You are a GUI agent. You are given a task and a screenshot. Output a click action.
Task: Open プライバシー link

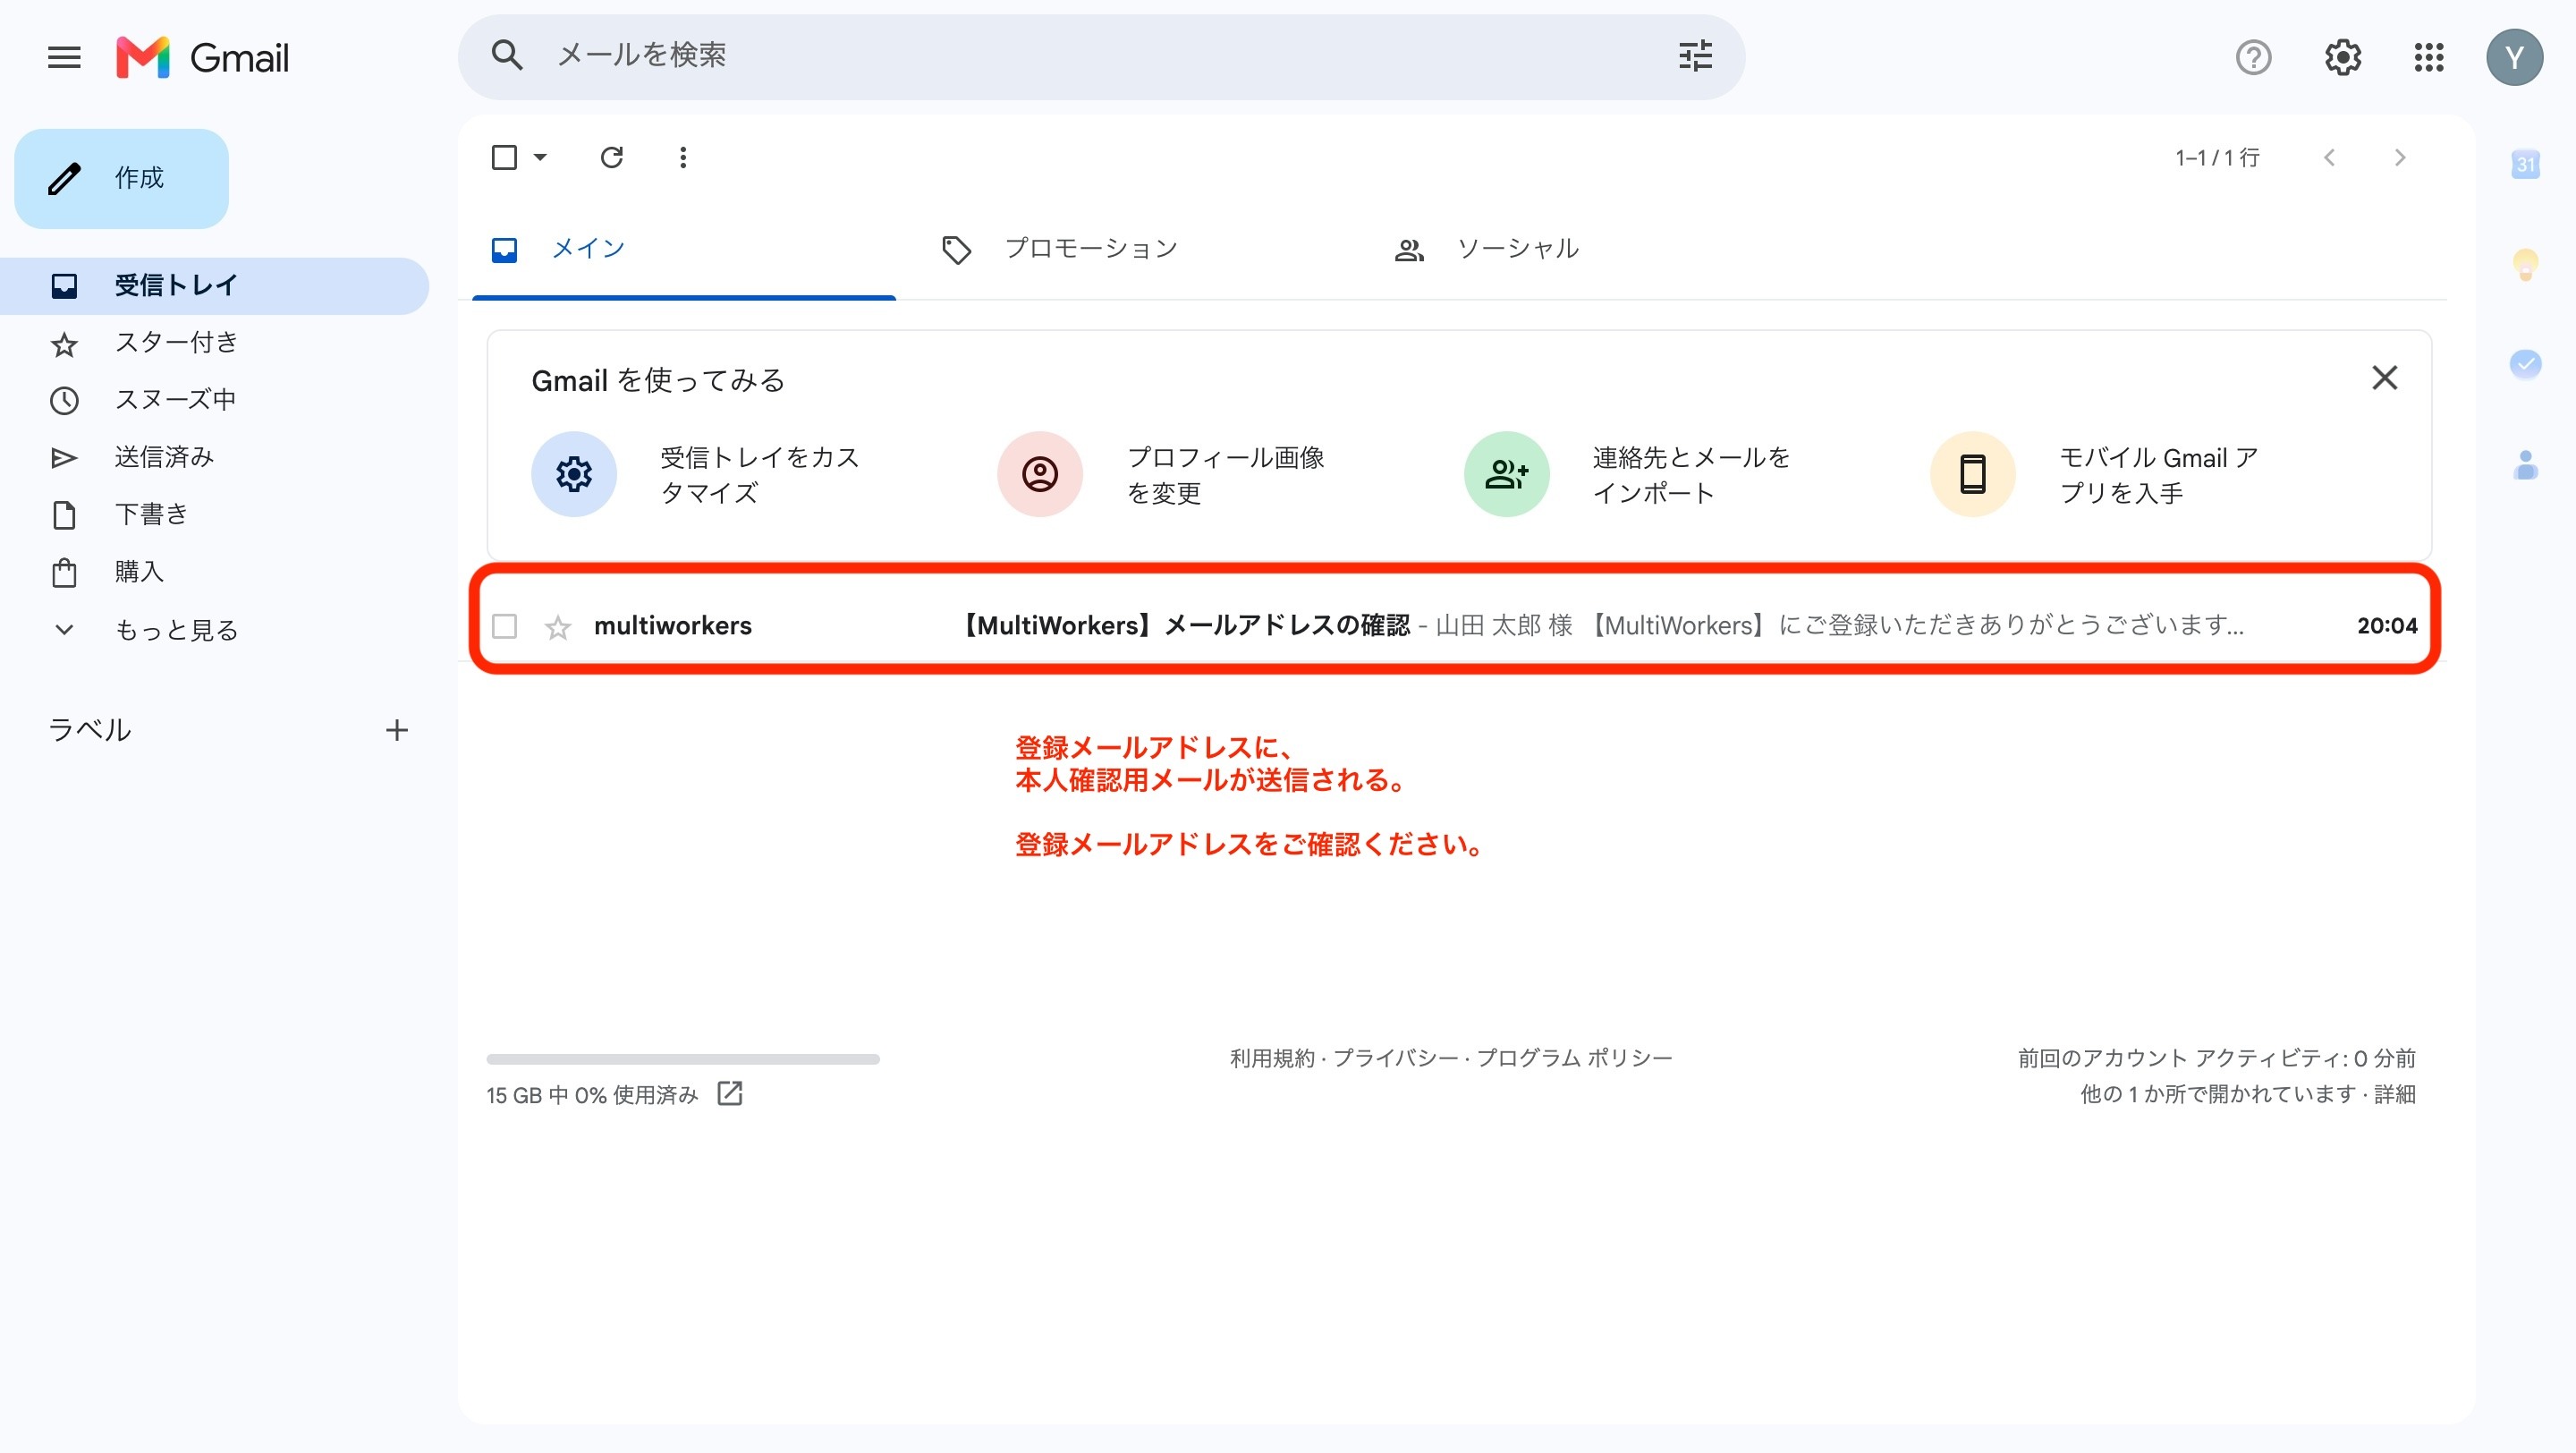pos(1395,1058)
